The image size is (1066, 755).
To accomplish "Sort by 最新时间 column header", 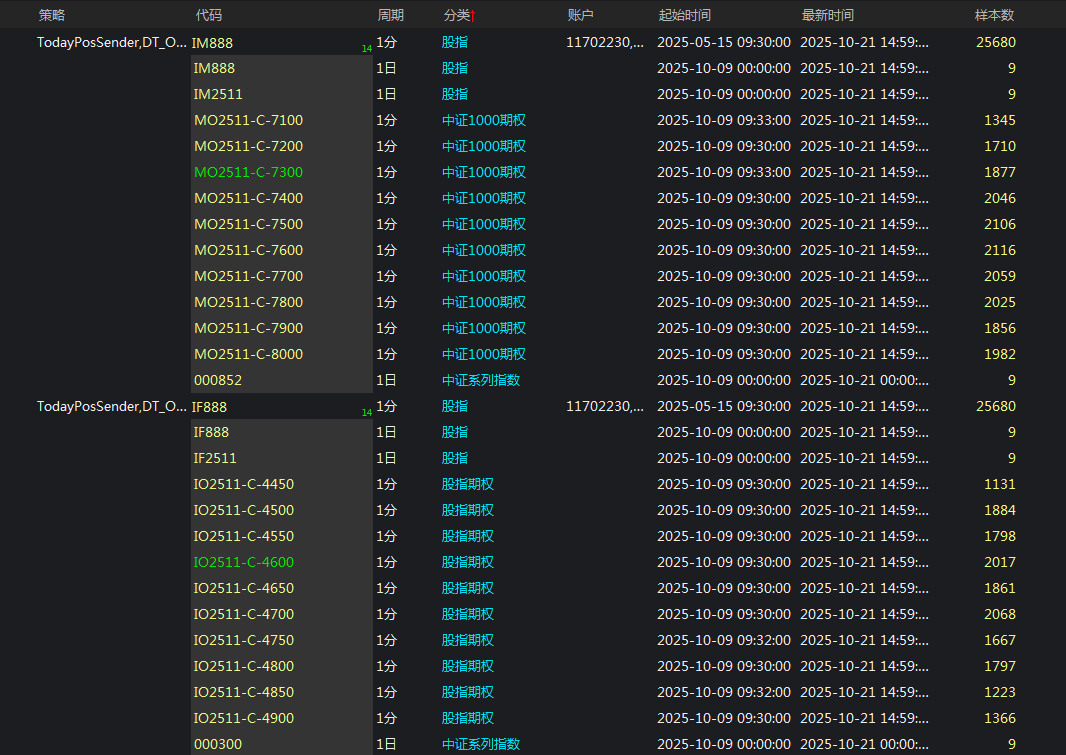I will [828, 15].
